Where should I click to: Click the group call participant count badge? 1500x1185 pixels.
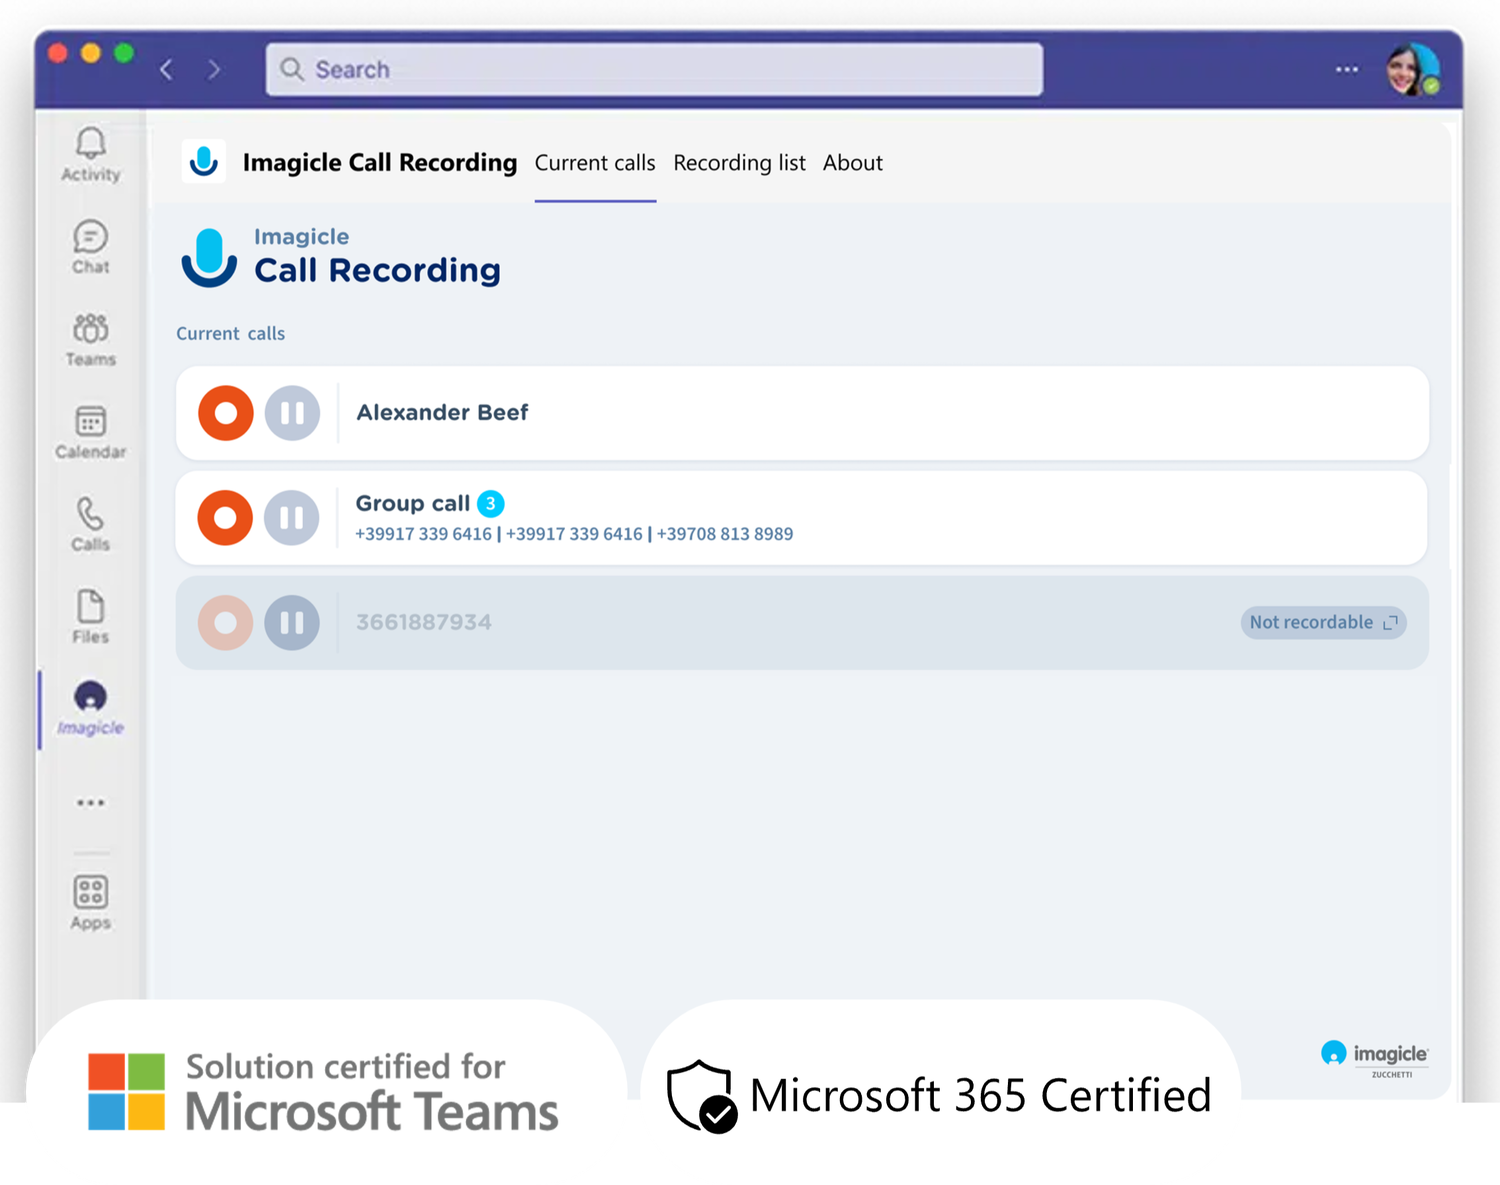491,504
